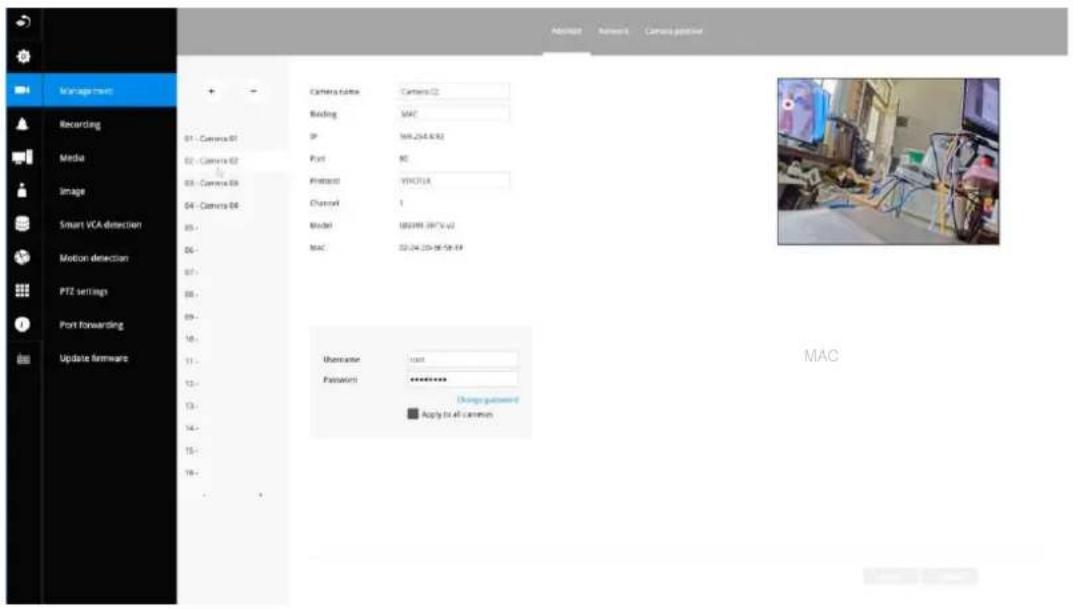Open the Recording menu item
This screenshot has width=1073, height=609.
point(80,125)
